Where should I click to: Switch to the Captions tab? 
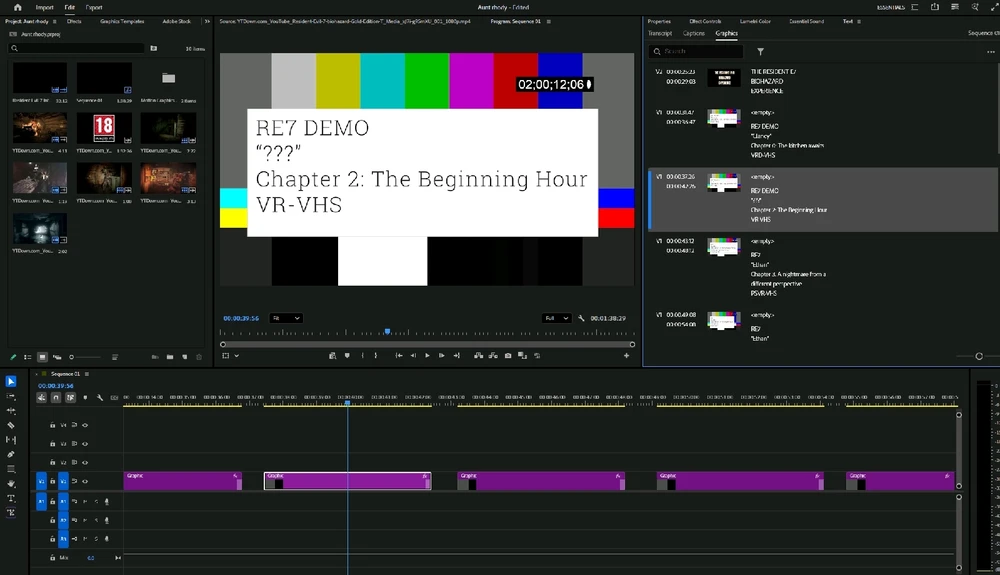pyautogui.click(x=693, y=33)
